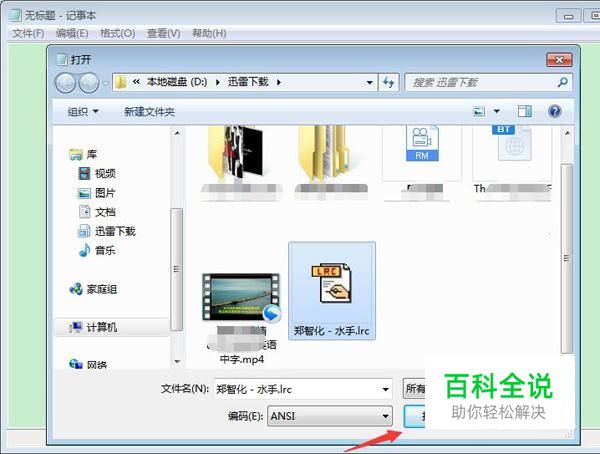Expand the 文件名 dropdown arrow
Image resolution: width=600 pixels, height=454 pixels.
coord(385,389)
